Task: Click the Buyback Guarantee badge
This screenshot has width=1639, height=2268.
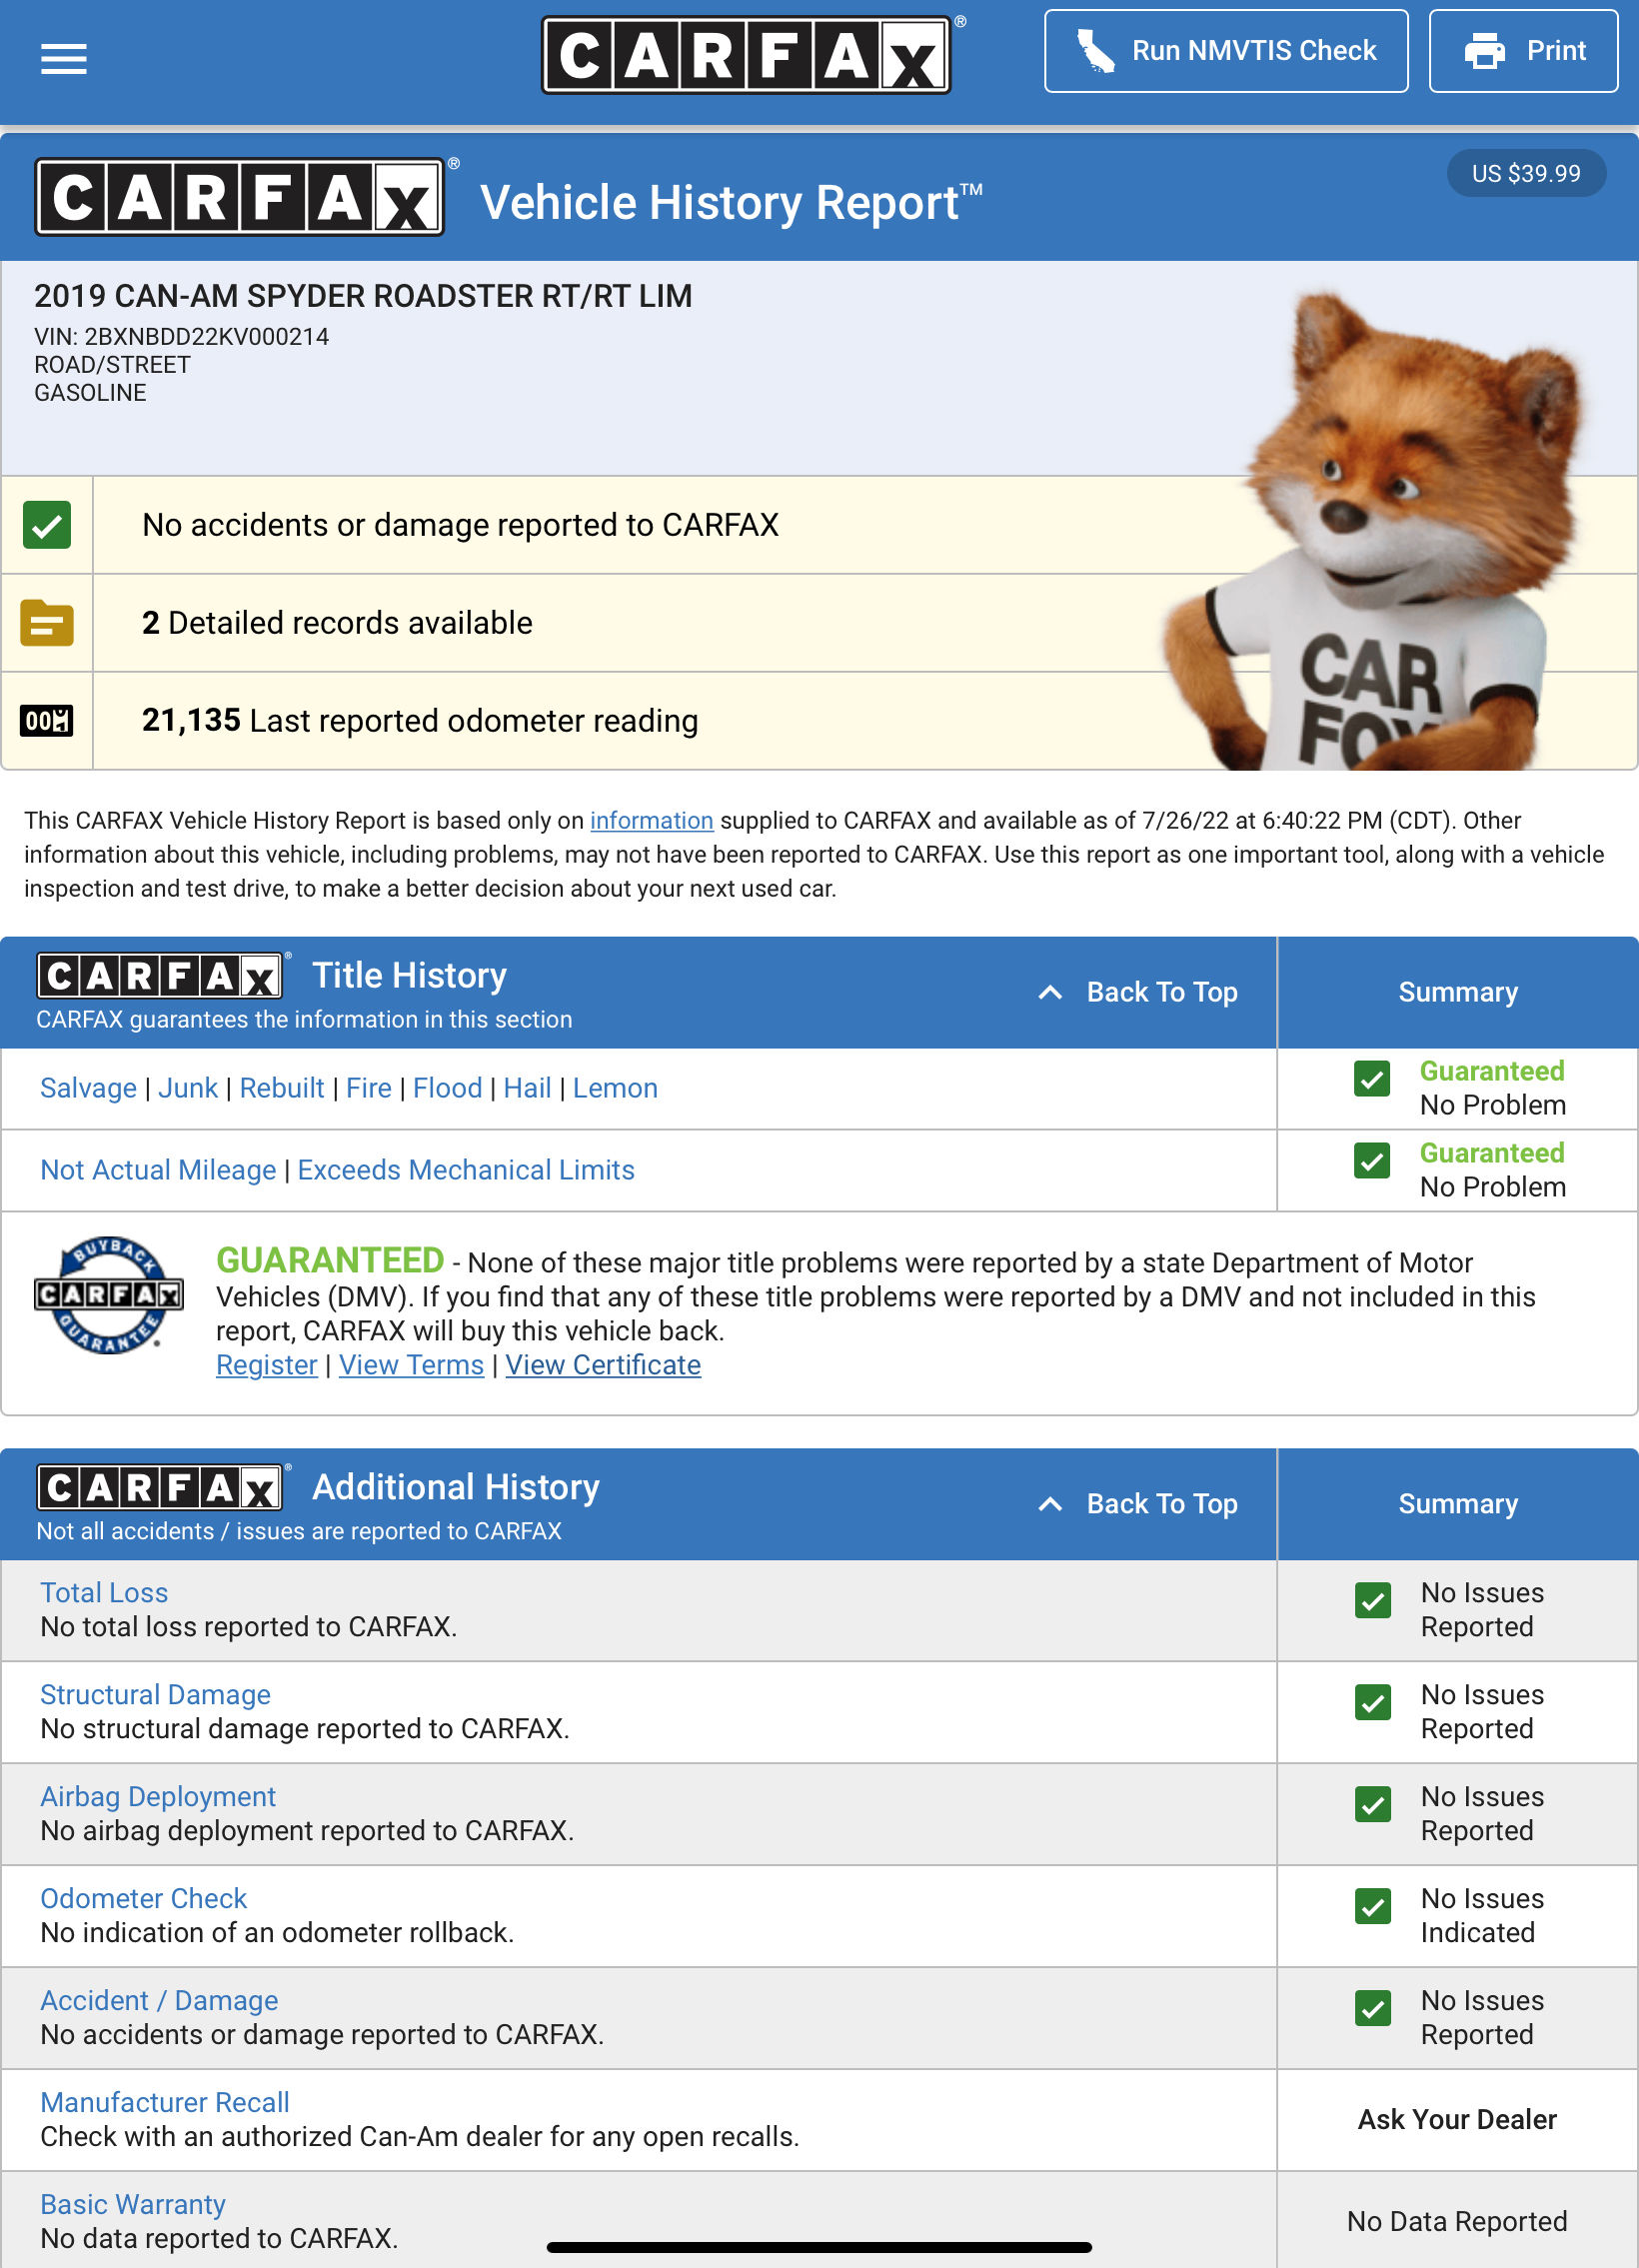Action: pyautogui.click(x=109, y=1294)
